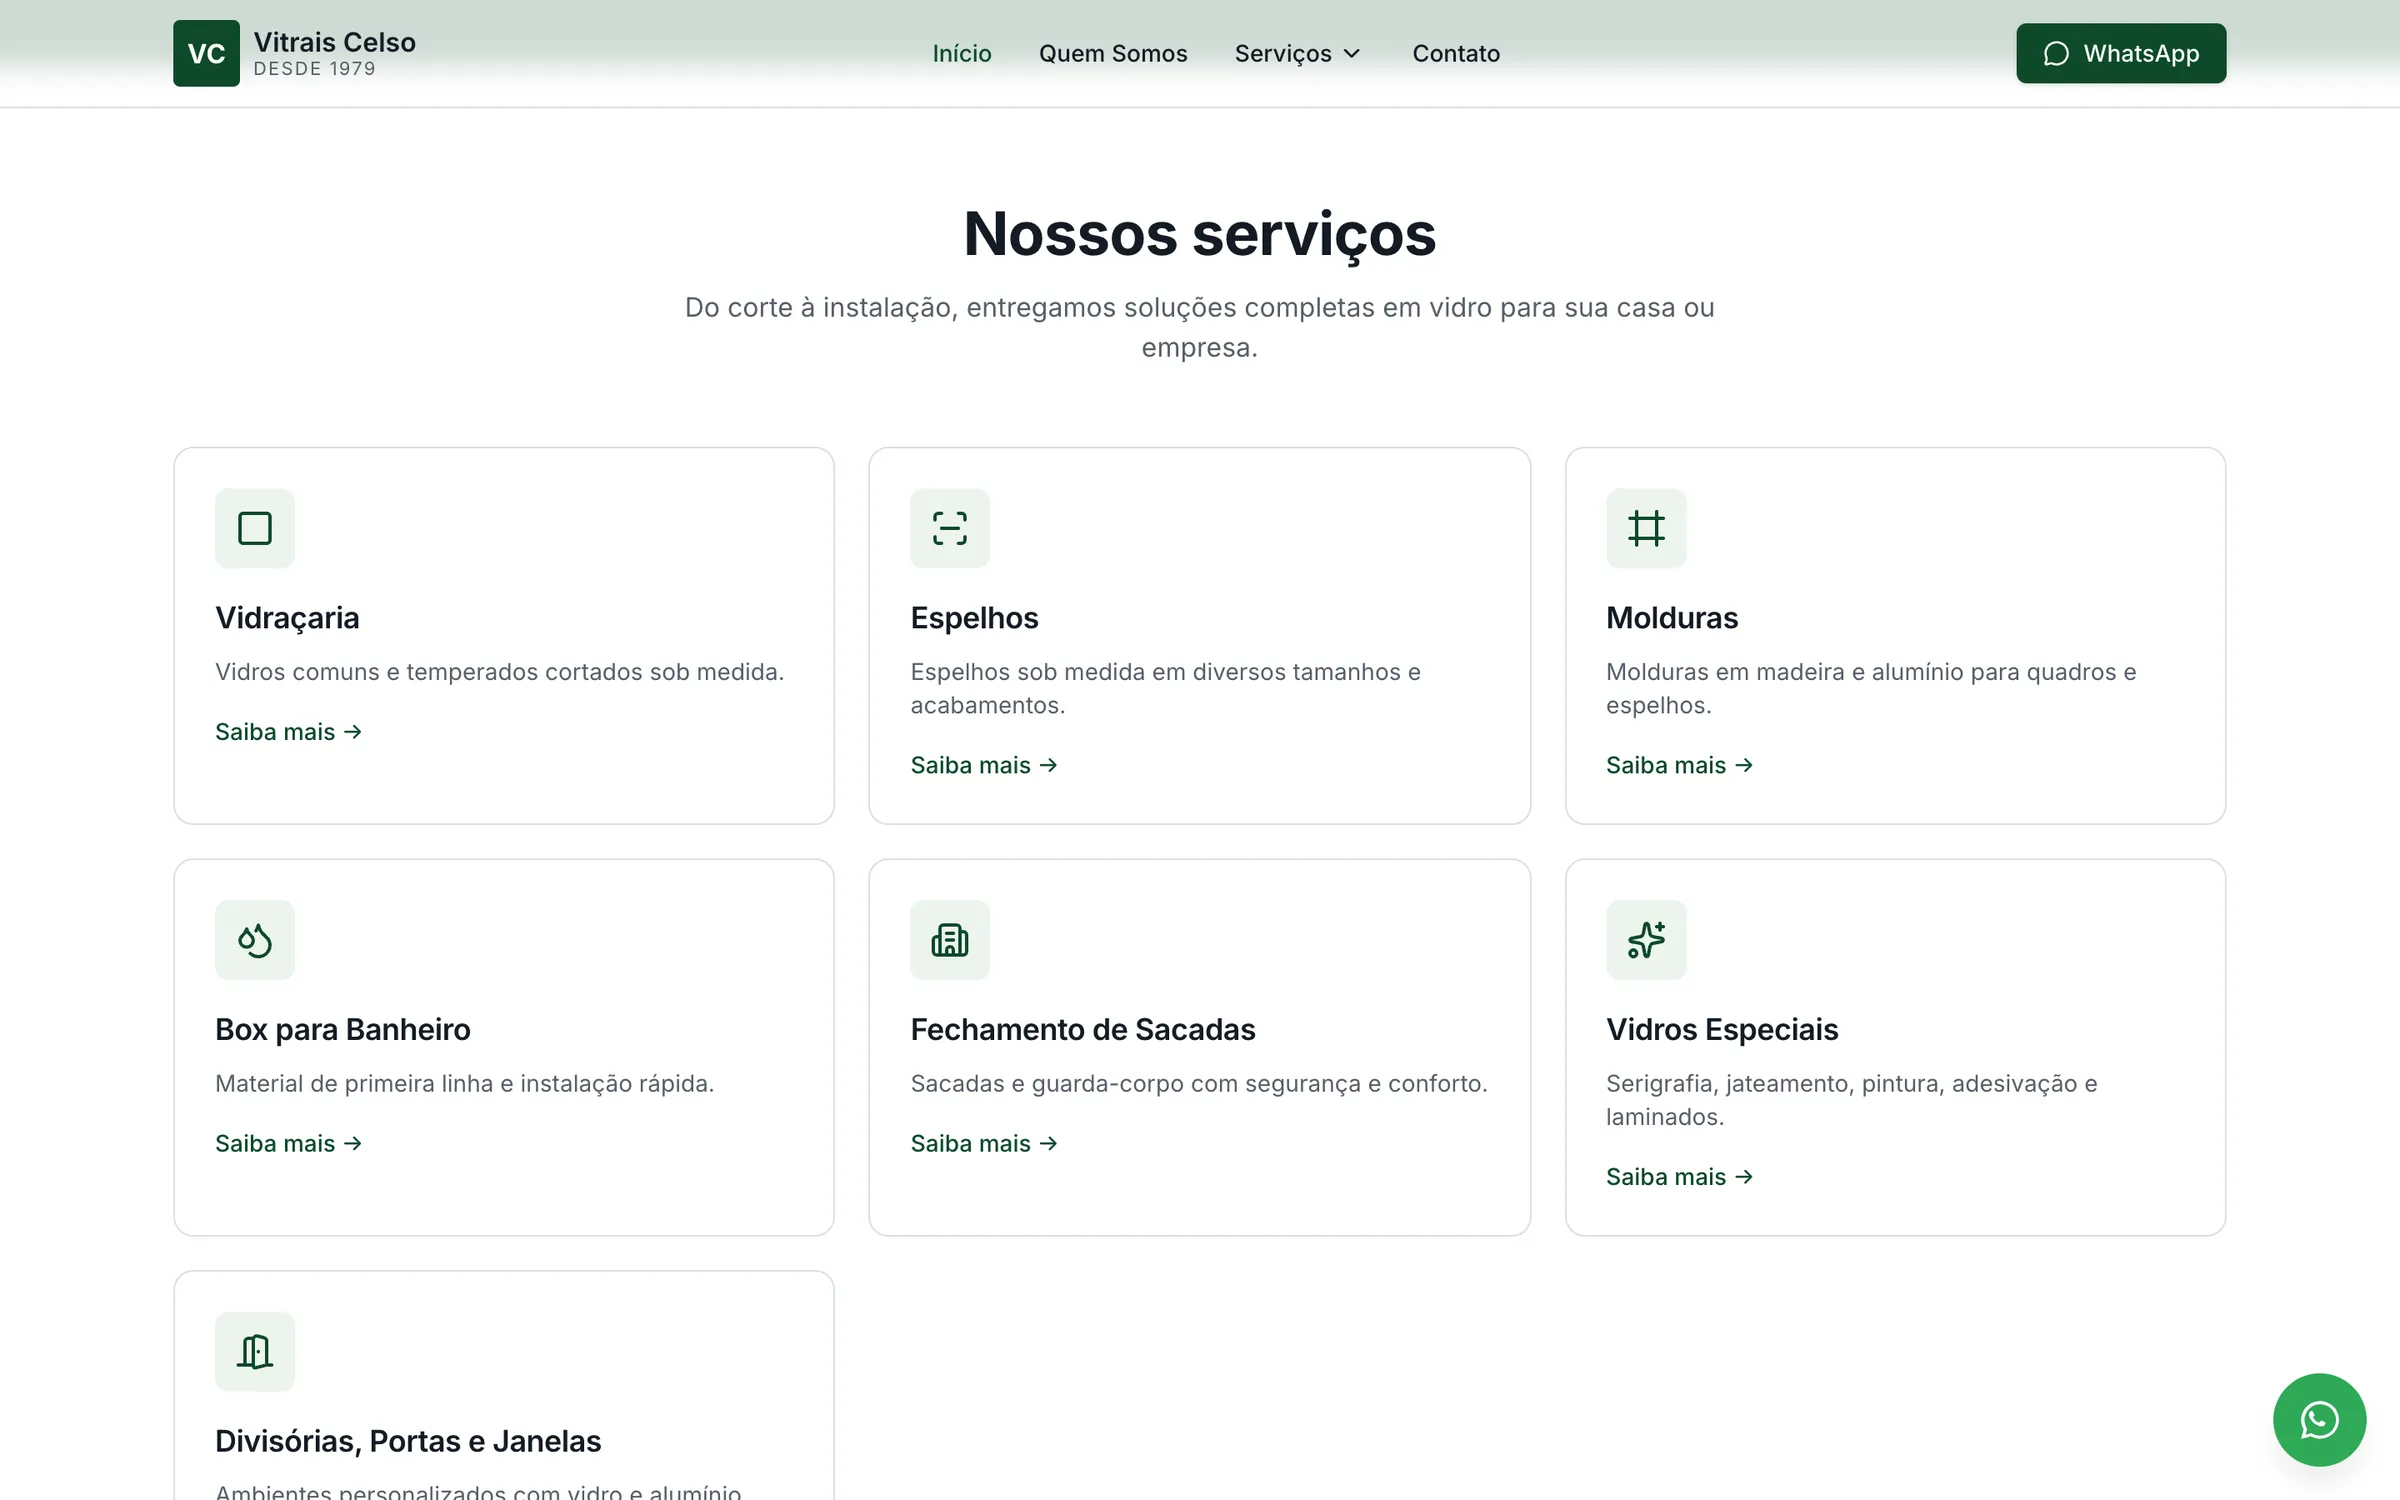Open the Quem Somos page

1113,53
